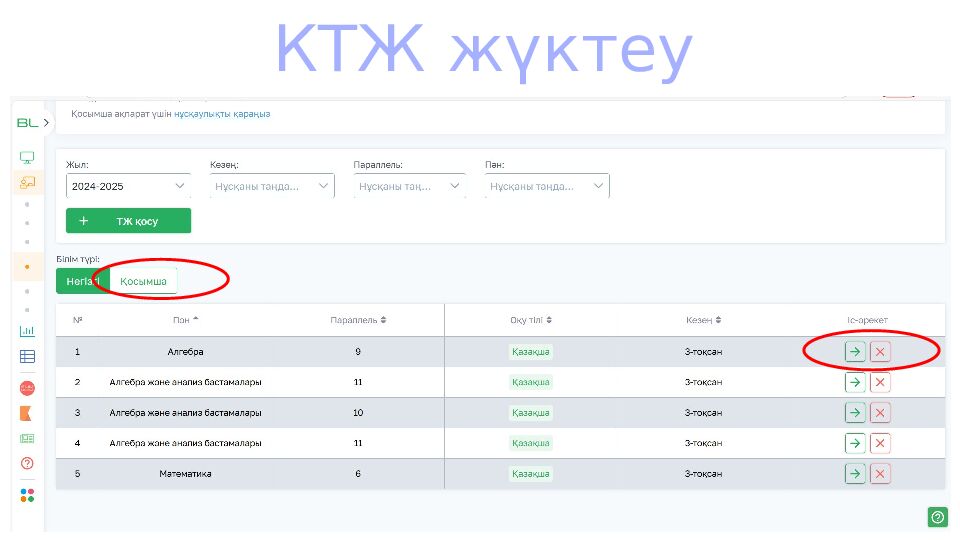
Task: Click the ТЖ қосу button
Action: 128,221
